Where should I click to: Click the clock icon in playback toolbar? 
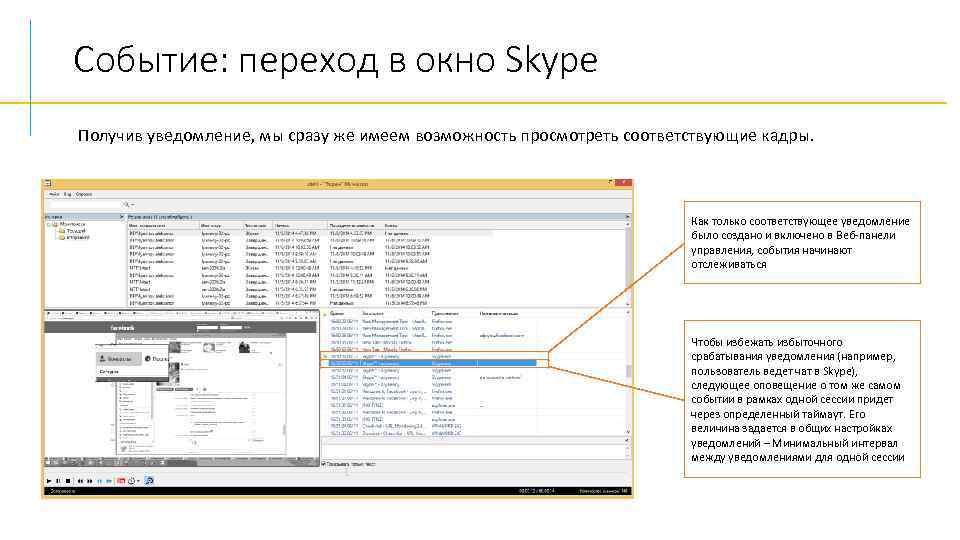tap(132, 481)
